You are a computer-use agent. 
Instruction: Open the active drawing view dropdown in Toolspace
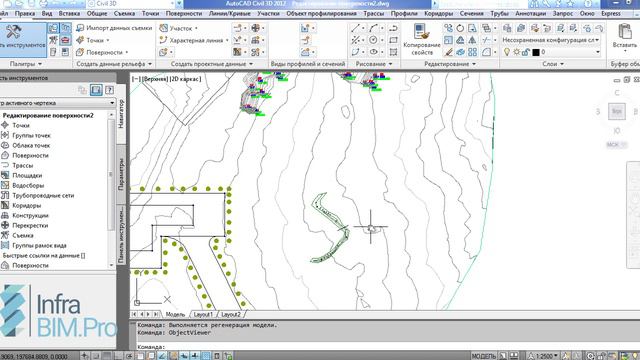coord(58,103)
